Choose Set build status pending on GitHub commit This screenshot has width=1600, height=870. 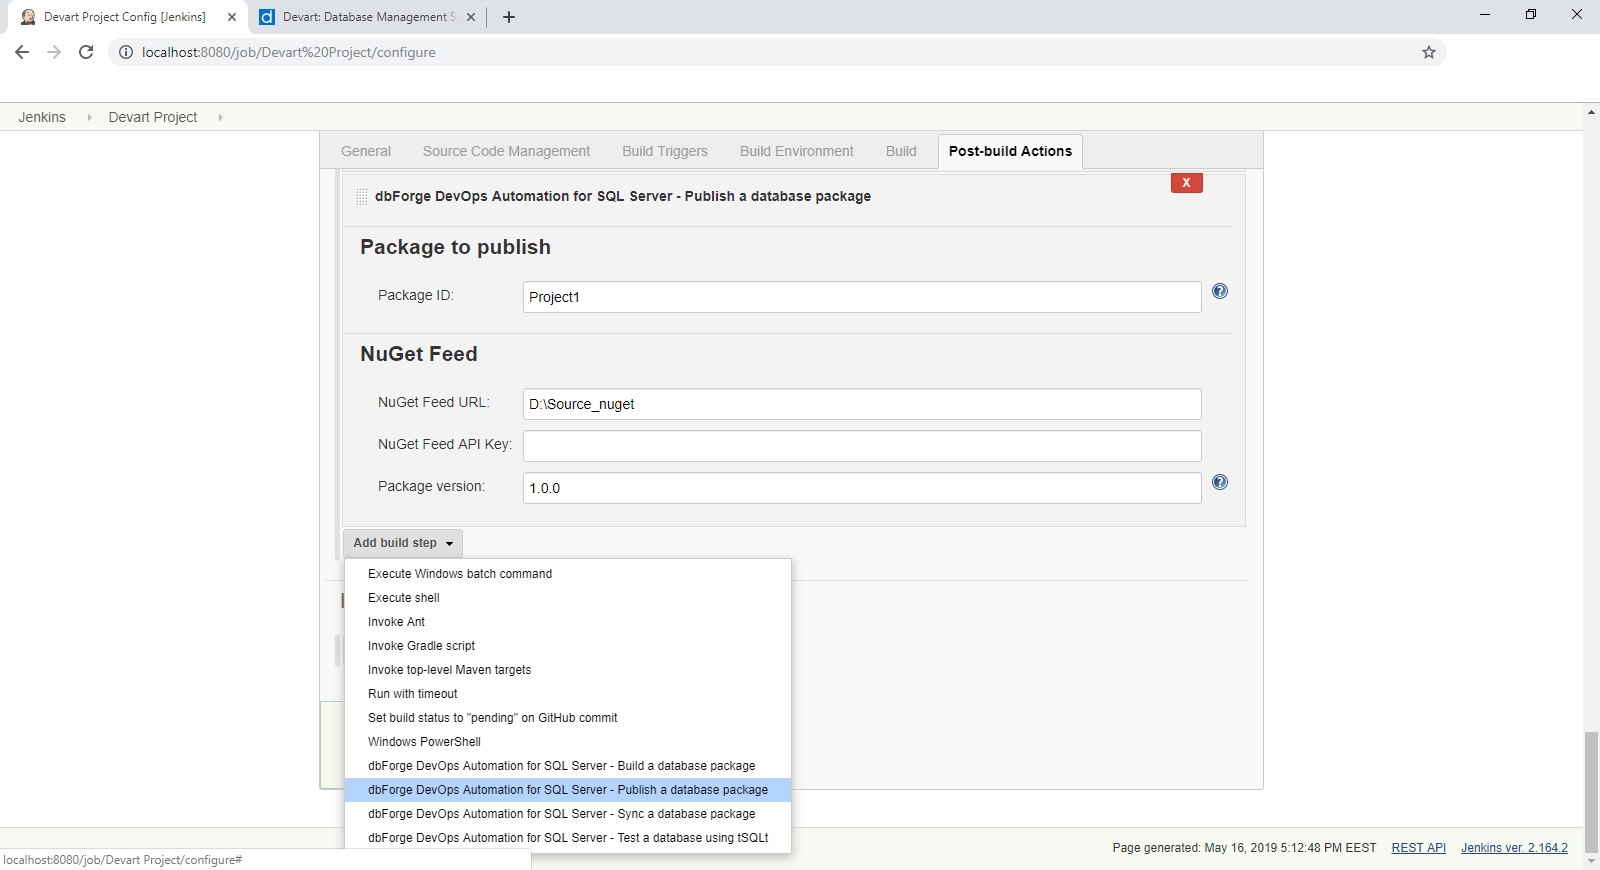click(568, 718)
